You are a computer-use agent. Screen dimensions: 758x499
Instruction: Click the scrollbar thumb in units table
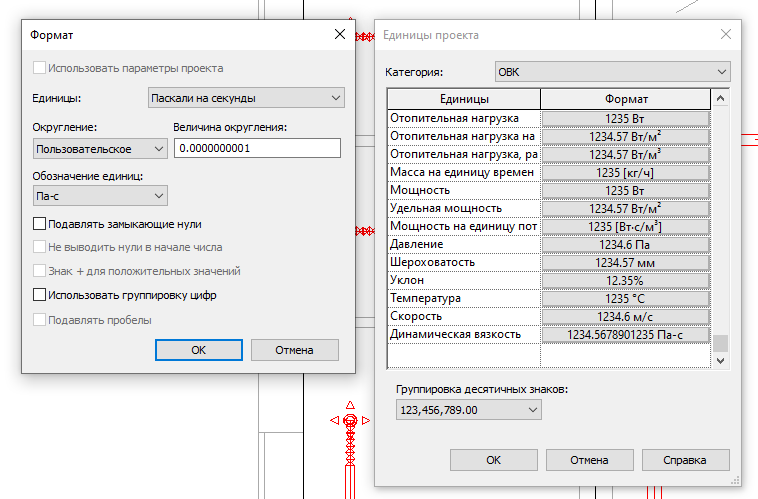(720, 343)
